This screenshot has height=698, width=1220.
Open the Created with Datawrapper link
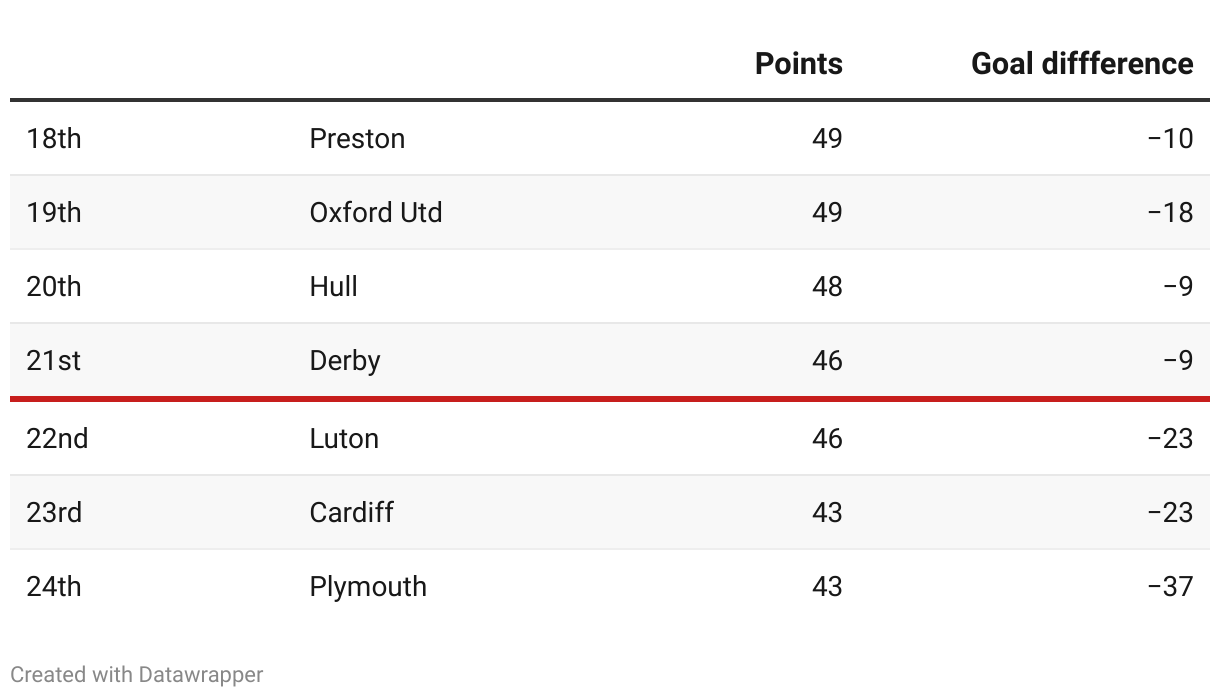click(x=137, y=675)
